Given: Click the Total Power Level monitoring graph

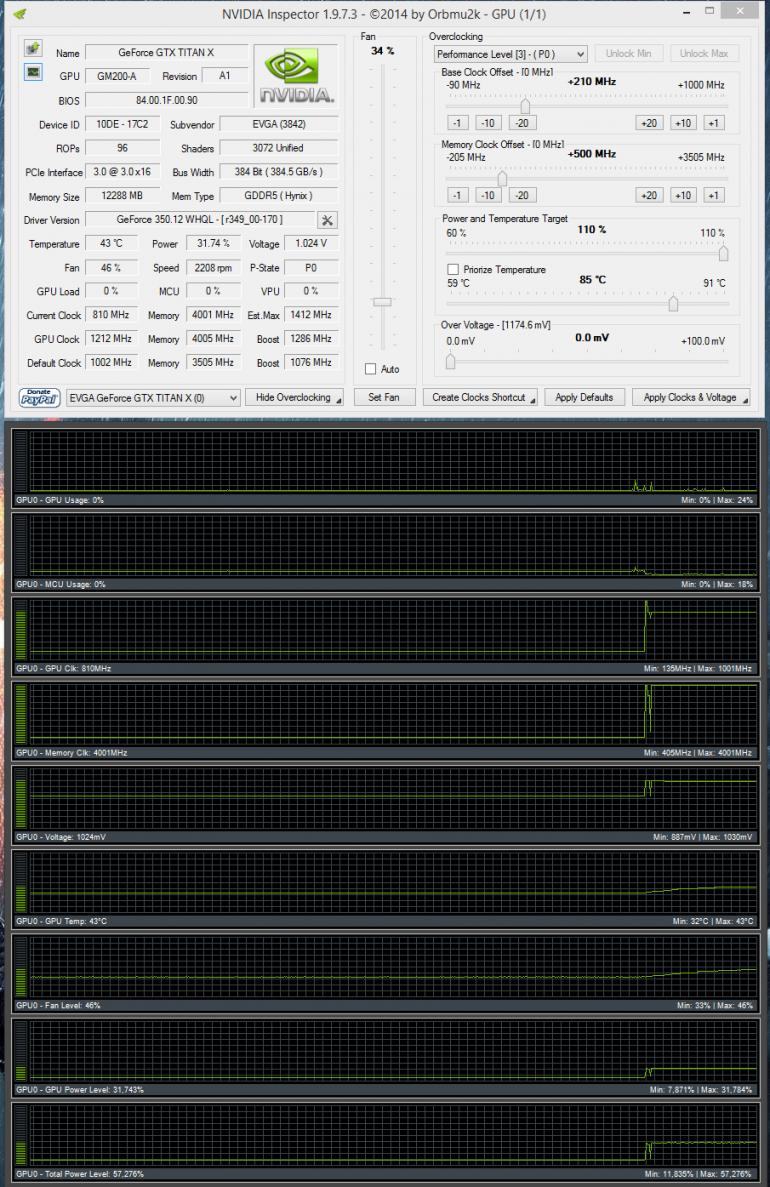Looking at the screenshot, I should coord(386,1141).
